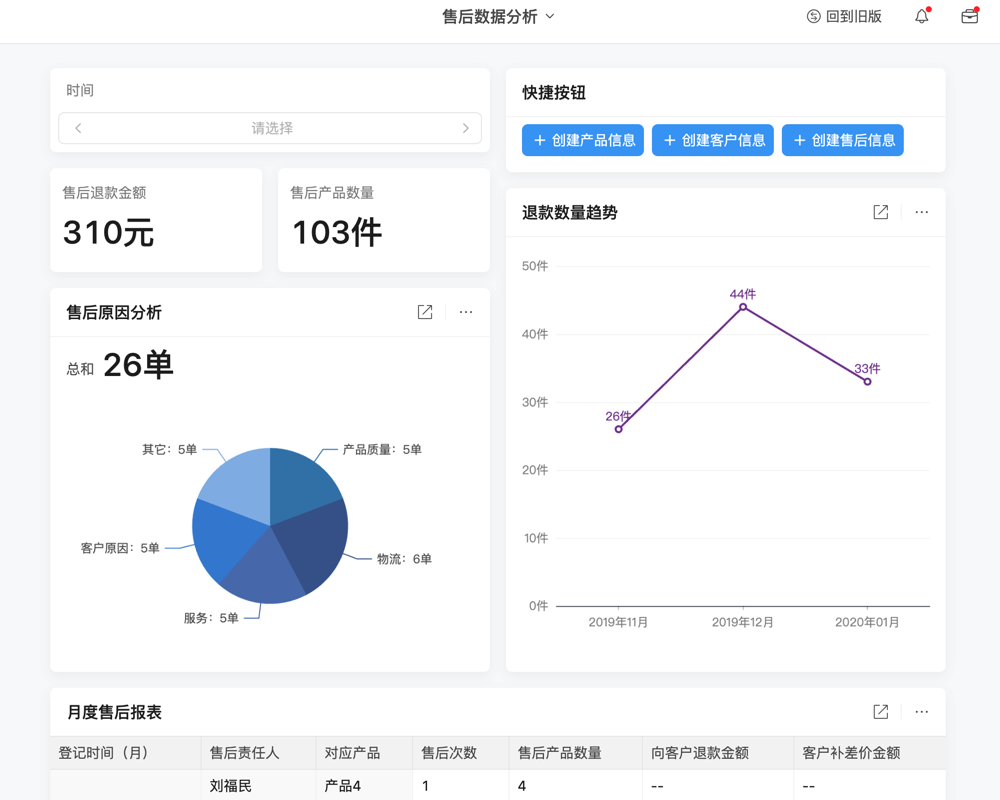Viewport: 1000px width, 800px height.
Task: Open the notification bell with red badge
Action: 920,16
